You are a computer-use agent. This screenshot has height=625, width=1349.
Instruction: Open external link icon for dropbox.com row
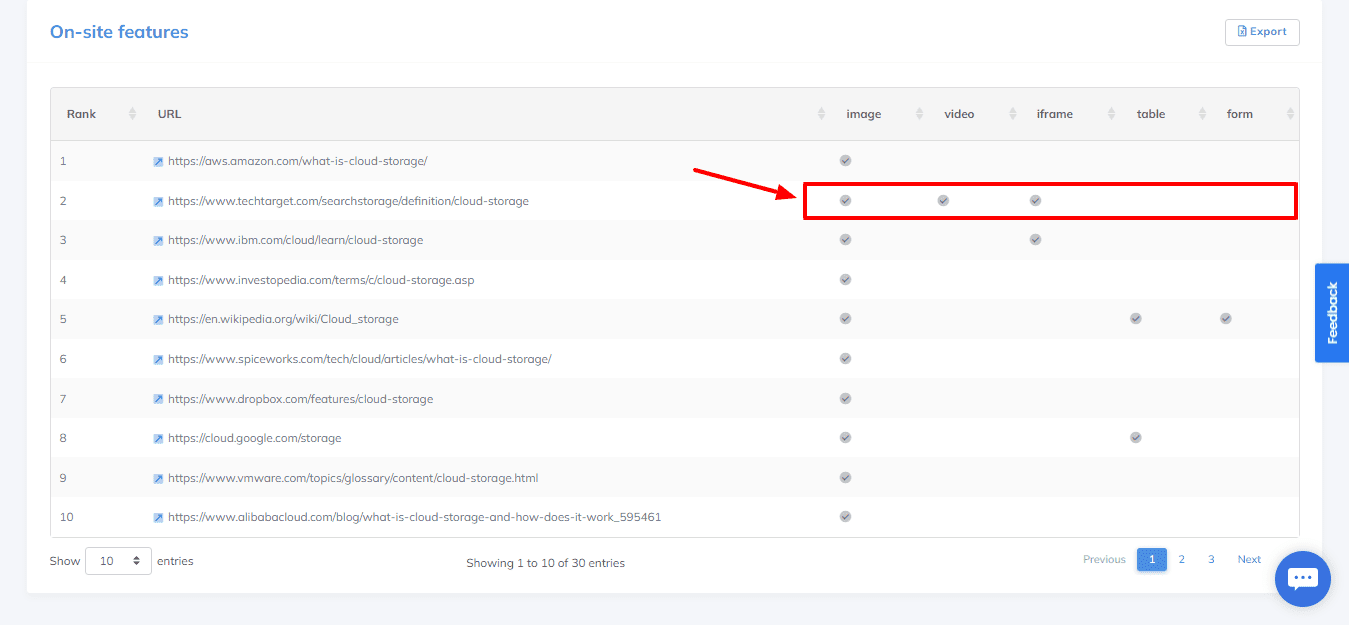click(x=158, y=399)
